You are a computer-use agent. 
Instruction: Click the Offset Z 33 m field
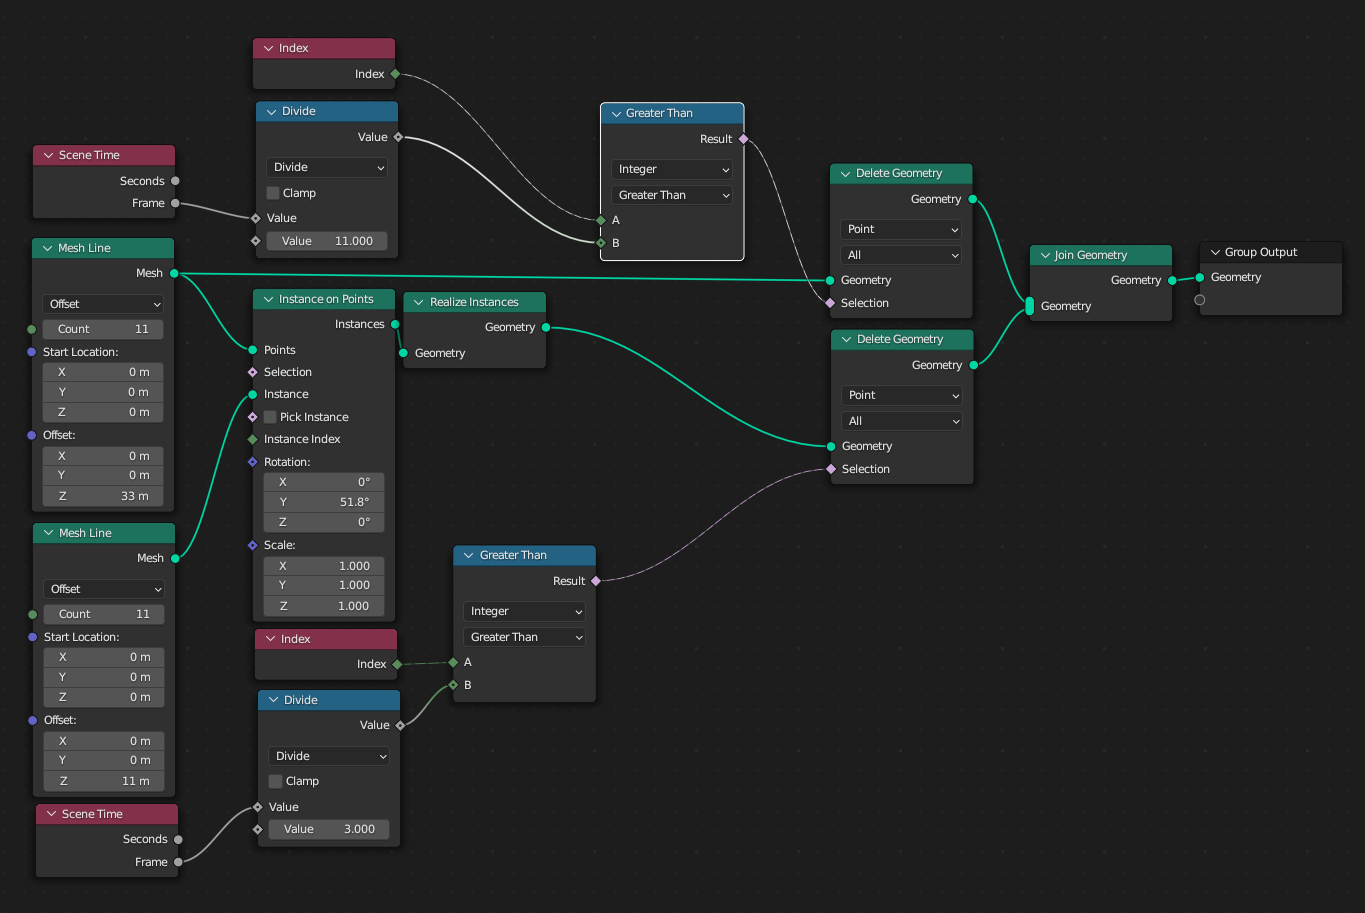(103, 496)
